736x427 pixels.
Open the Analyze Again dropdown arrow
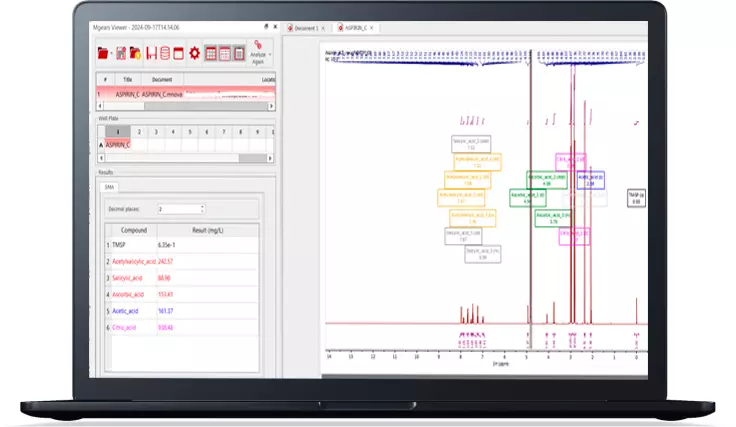coord(271,54)
